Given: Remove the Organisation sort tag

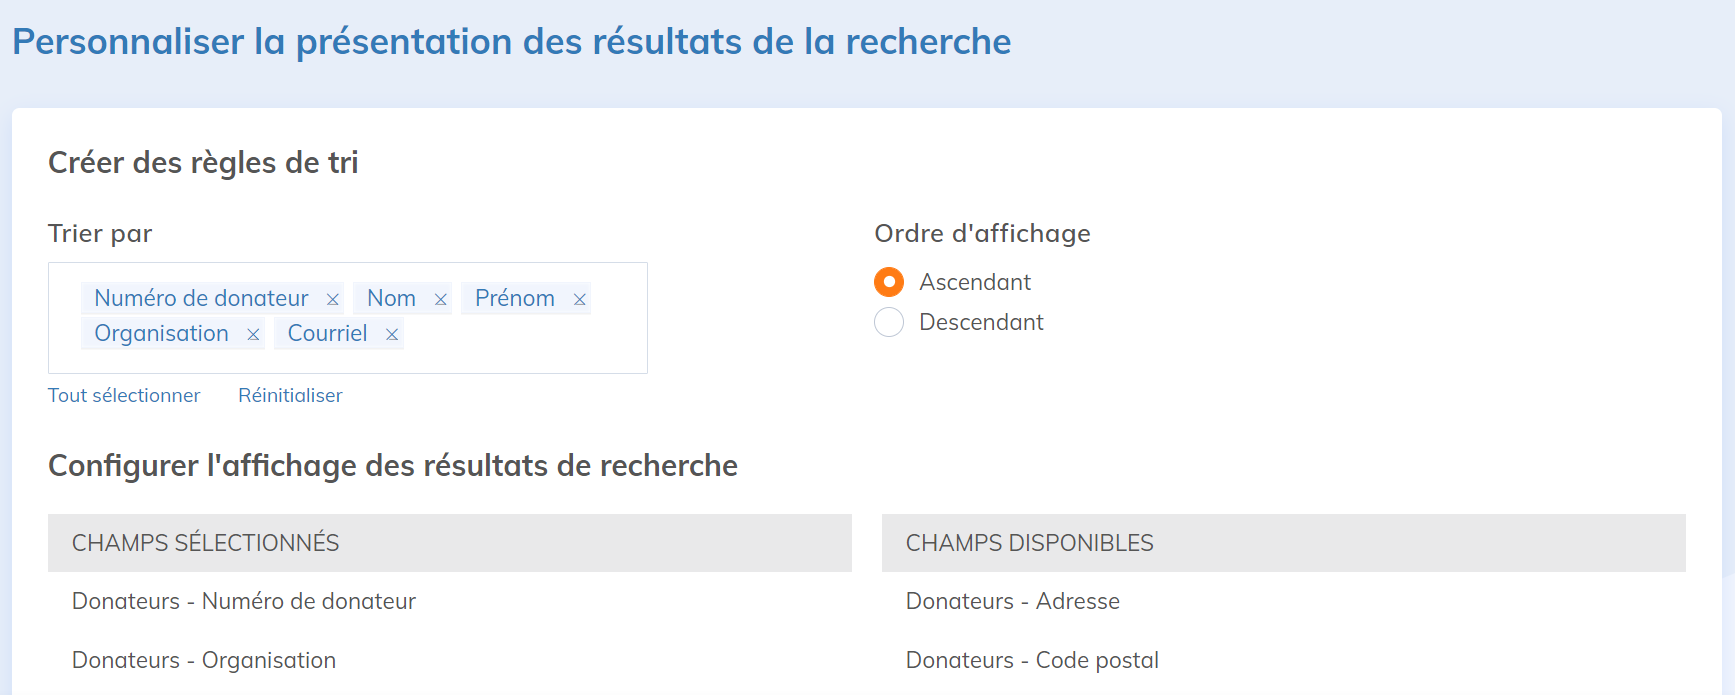Looking at the screenshot, I should click(x=253, y=334).
